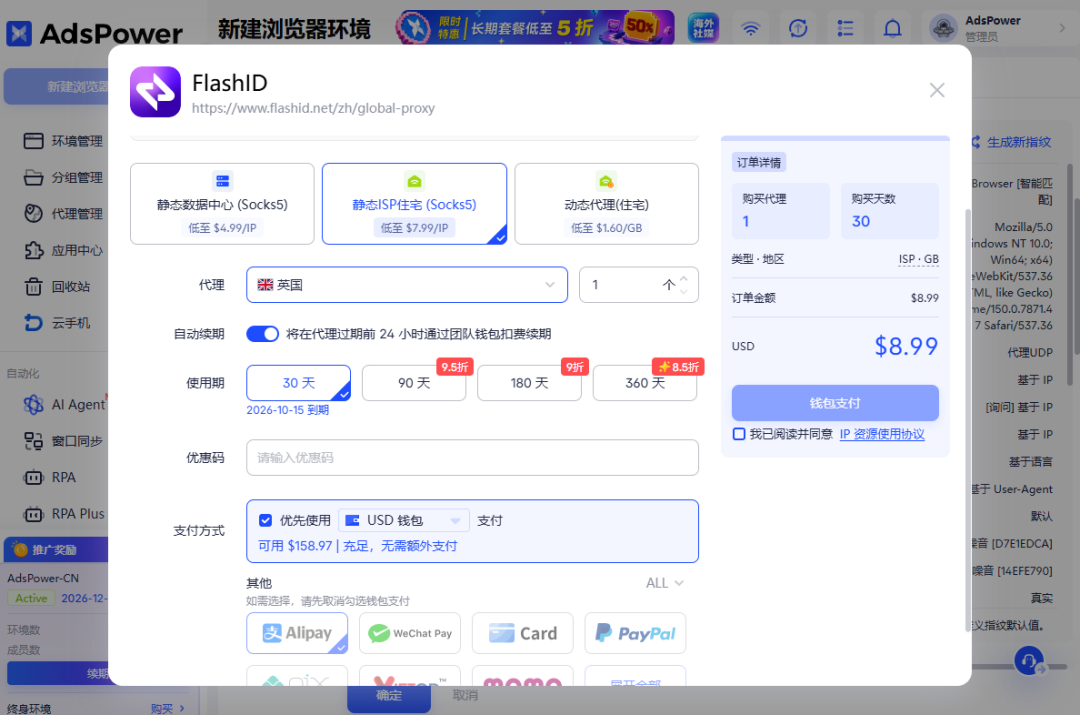The image size is (1080, 715).
Task: Click the UK flag icon in dropdown
Action: point(265,284)
